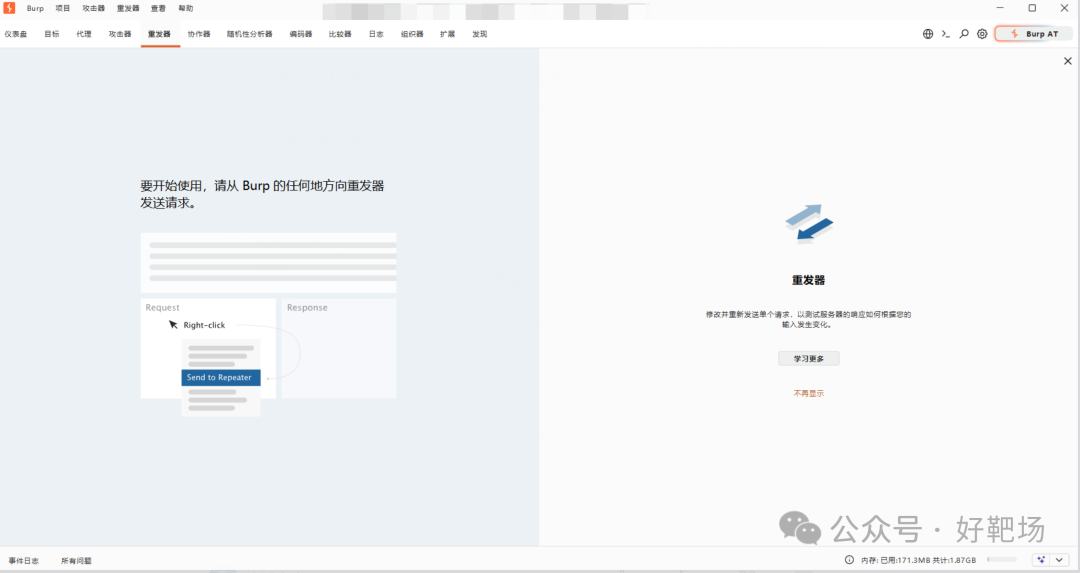Viewport: 1080px width, 573px height.
Task: Switch to the 发现 tab
Action: click(479, 34)
